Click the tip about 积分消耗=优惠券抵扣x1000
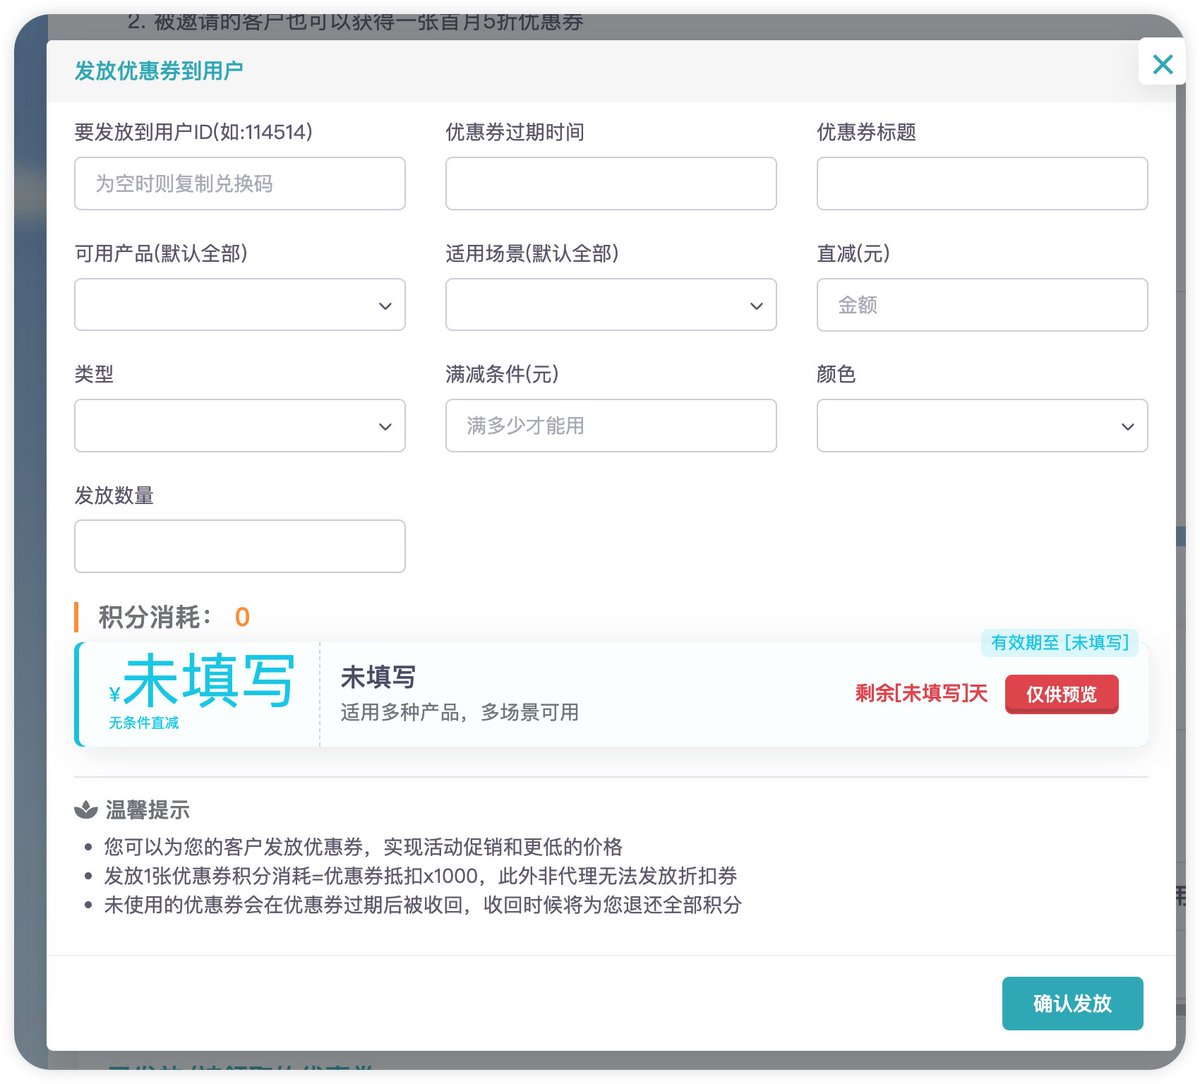1200x1084 pixels. pyautogui.click(x=421, y=876)
